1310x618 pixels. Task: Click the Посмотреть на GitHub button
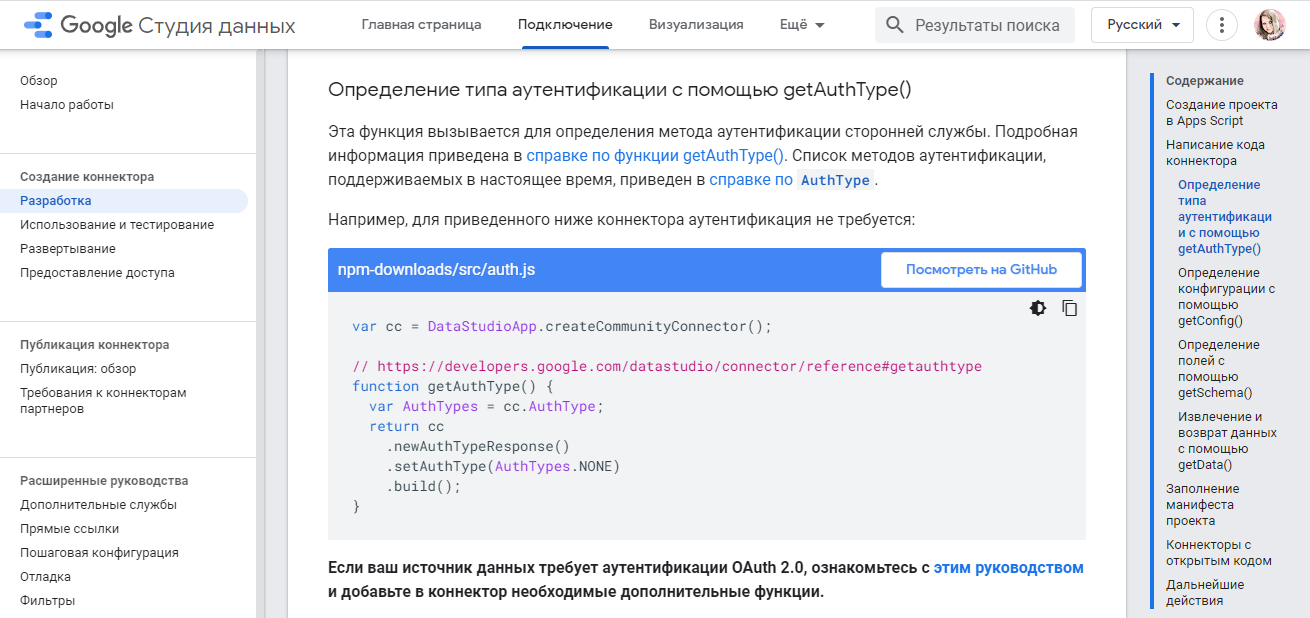pos(980,270)
